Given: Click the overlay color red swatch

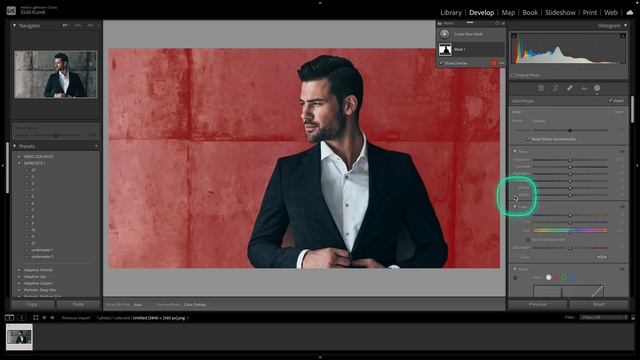Looking at the screenshot, I should (x=494, y=63).
